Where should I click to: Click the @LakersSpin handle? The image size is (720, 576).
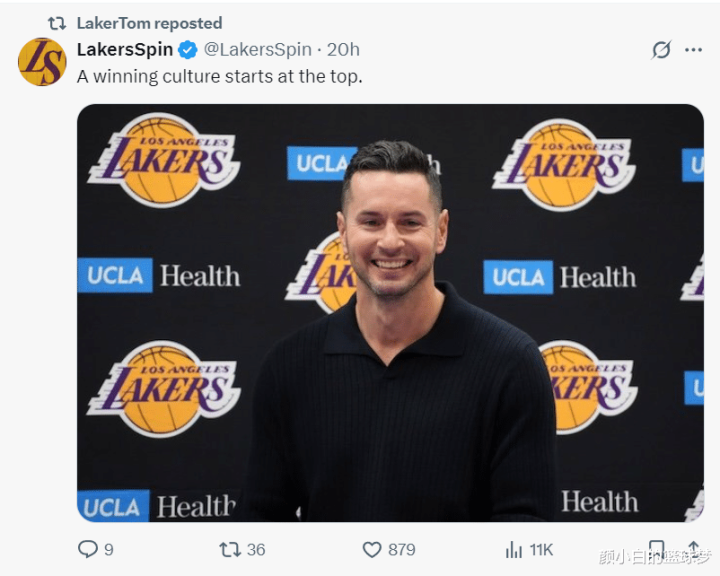[259, 50]
